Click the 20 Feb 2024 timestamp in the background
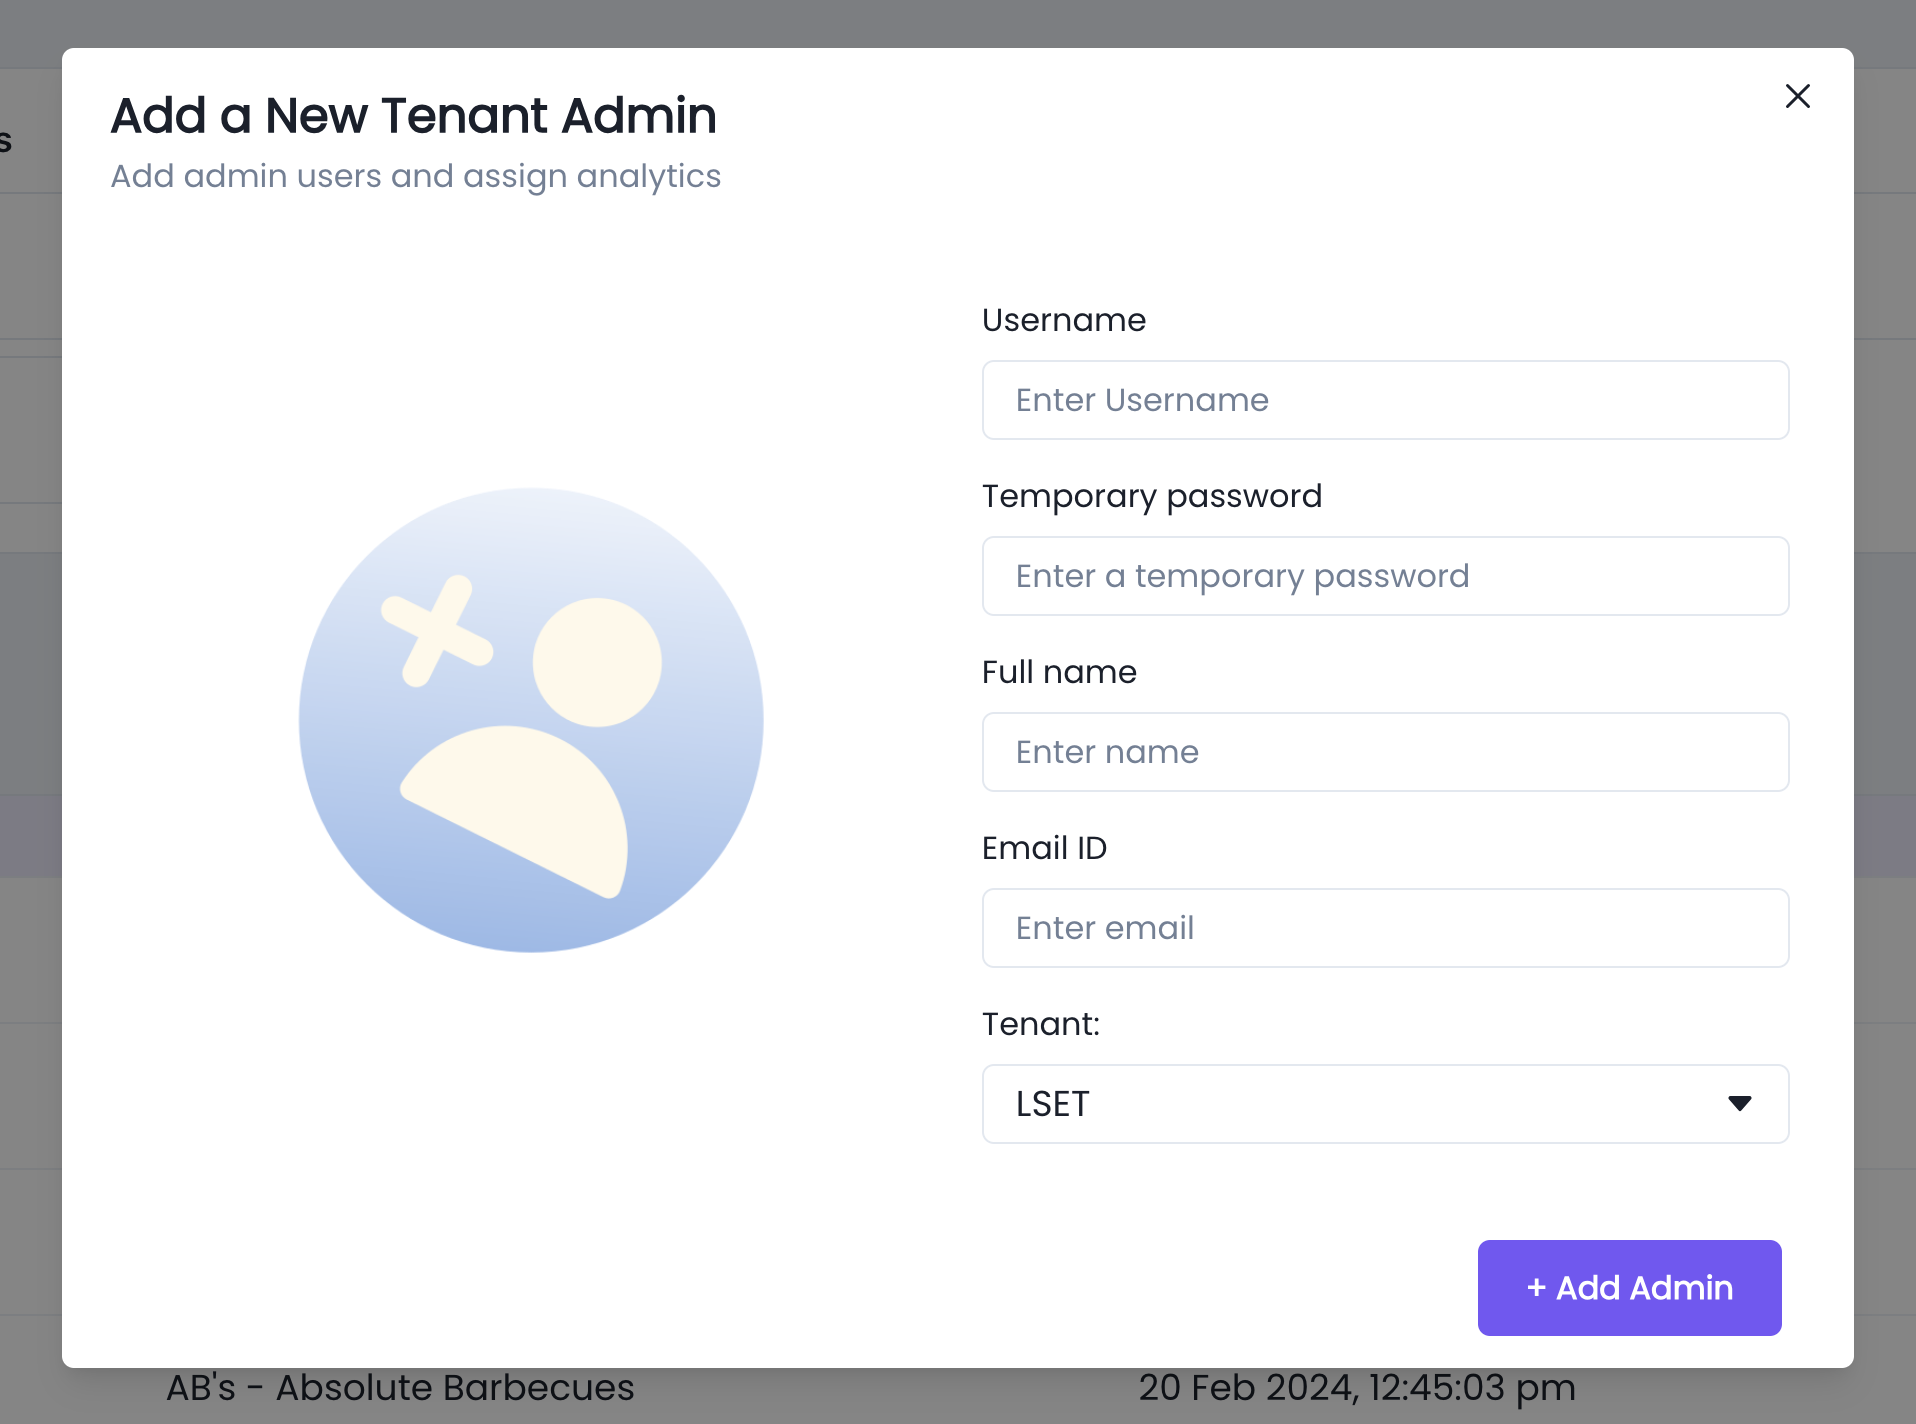 [1357, 1388]
